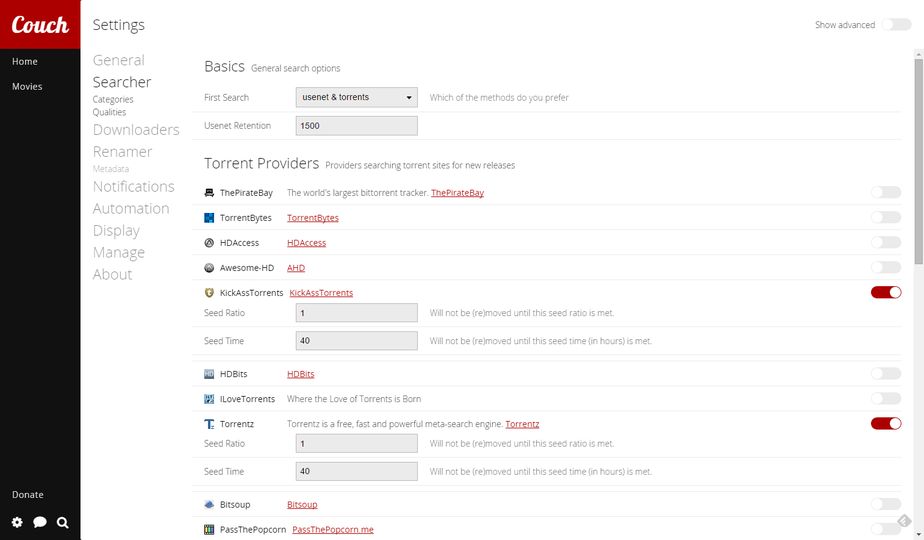
Task: Open Qualities sub-section
Action: (x=109, y=112)
